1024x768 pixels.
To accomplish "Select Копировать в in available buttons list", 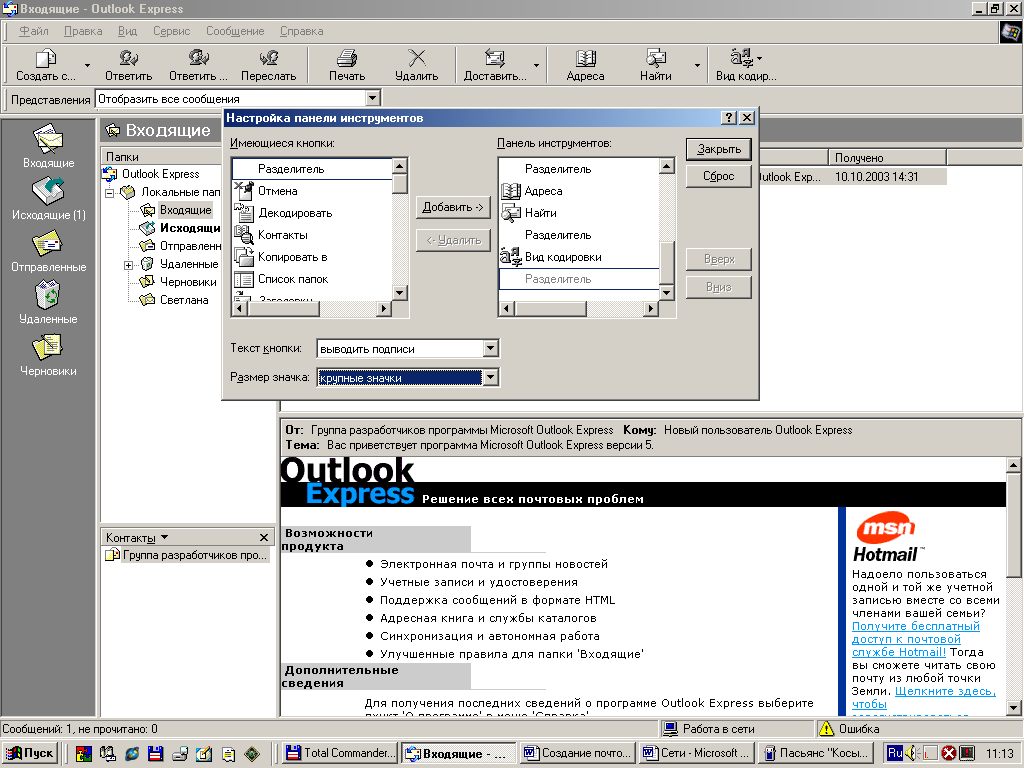I will pyautogui.click(x=312, y=257).
